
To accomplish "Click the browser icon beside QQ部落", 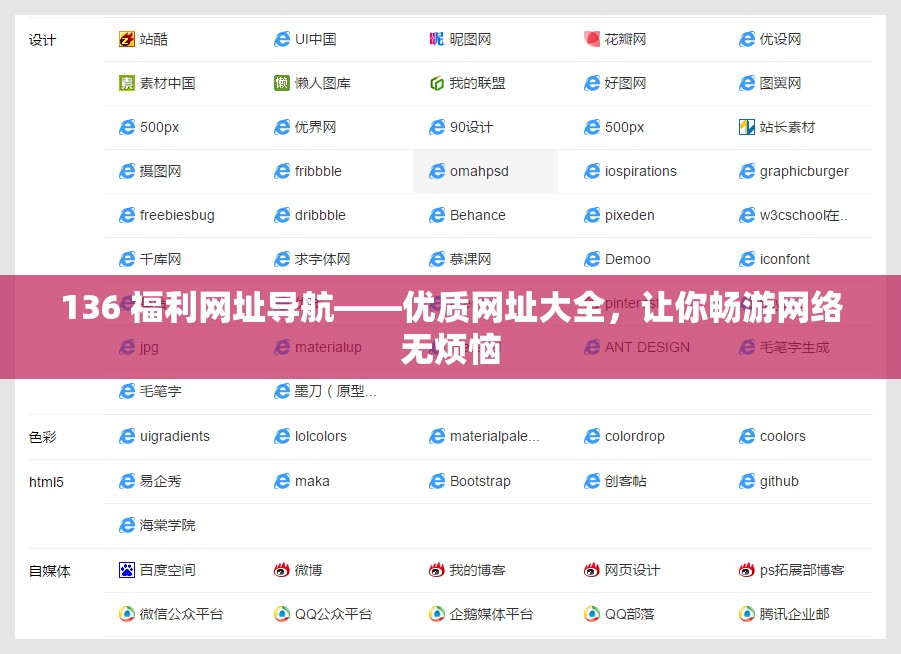I will pyautogui.click(x=592, y=614).
